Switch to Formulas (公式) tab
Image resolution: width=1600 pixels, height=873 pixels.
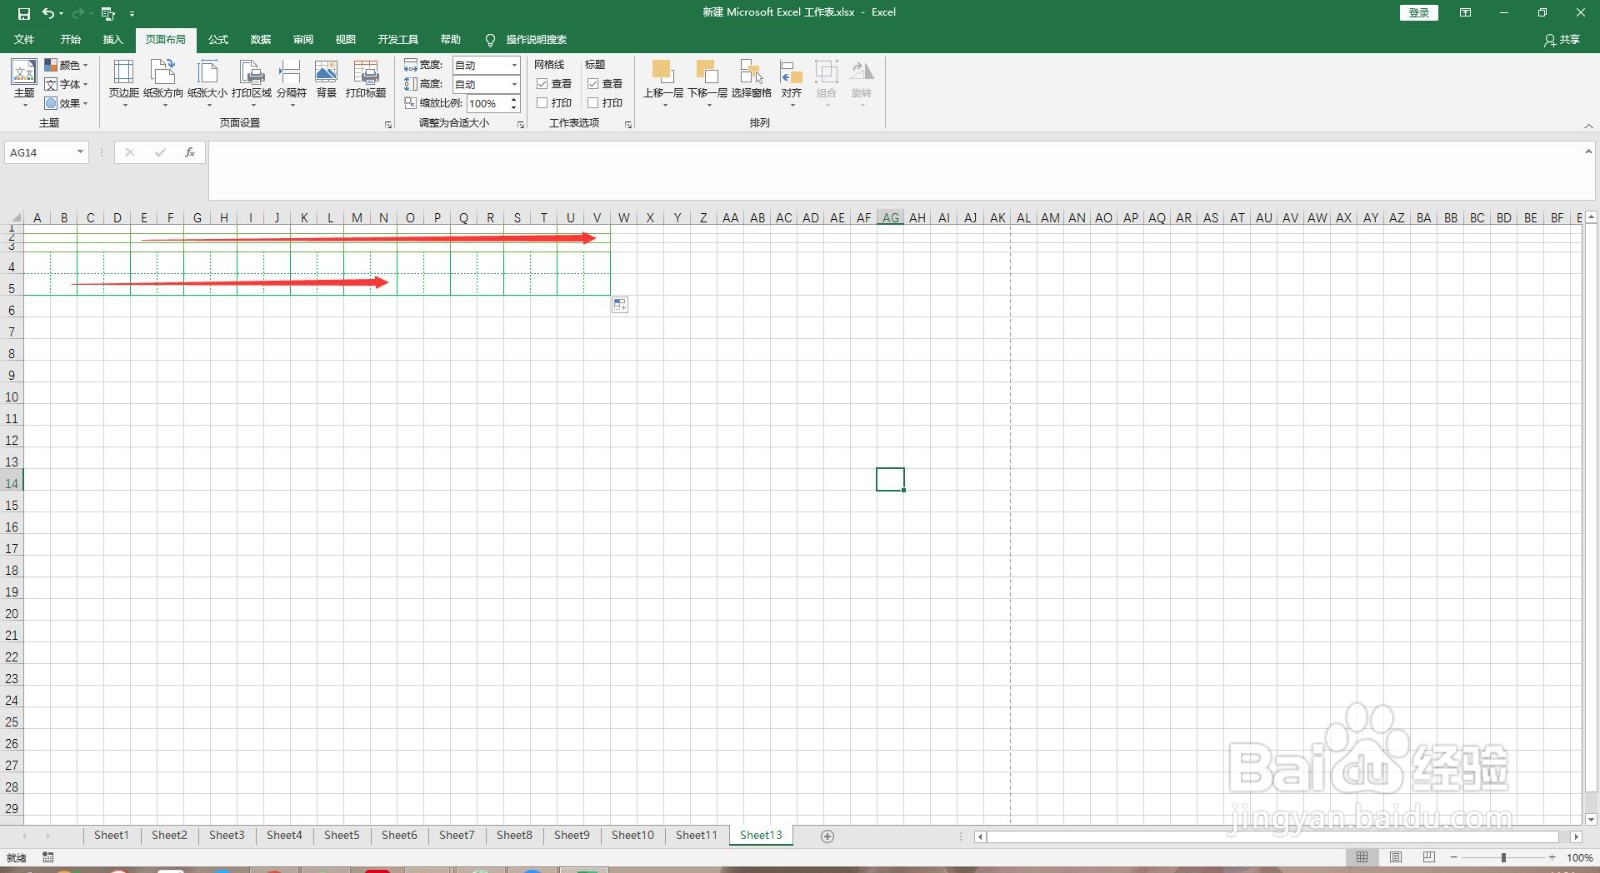(x=218, y=40)
